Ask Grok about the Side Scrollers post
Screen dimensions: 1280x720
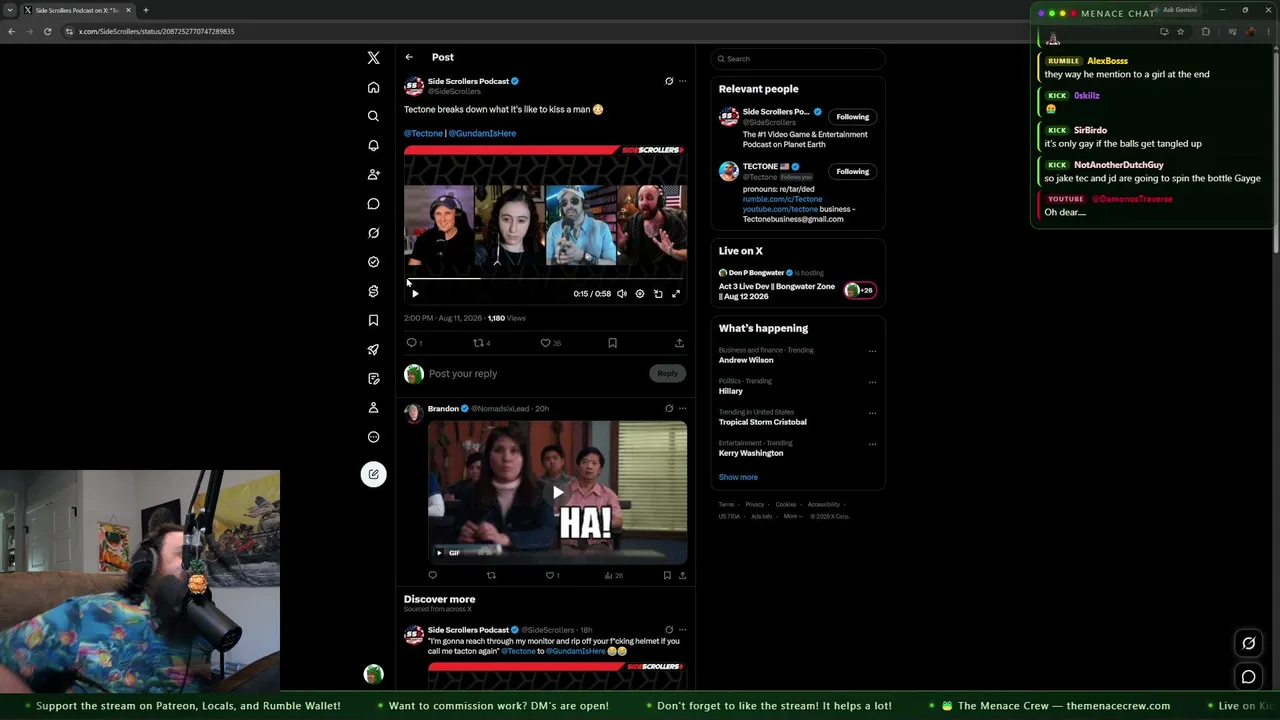click(x=669, y=81)
